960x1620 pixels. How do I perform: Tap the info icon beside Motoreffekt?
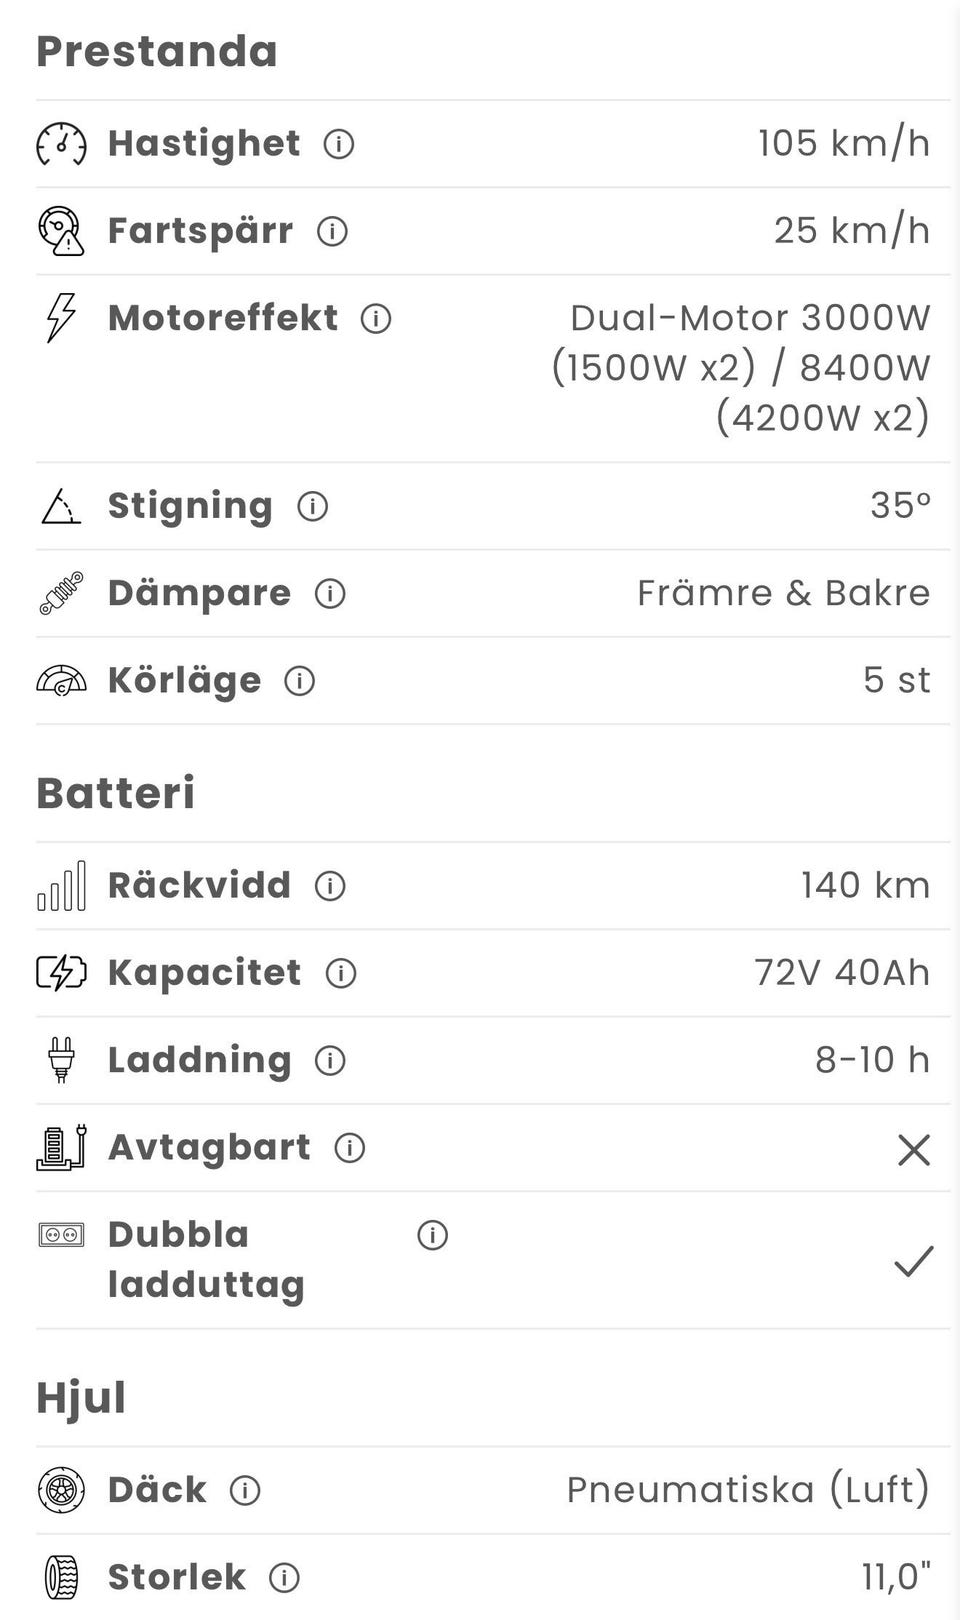click(376, 319)
